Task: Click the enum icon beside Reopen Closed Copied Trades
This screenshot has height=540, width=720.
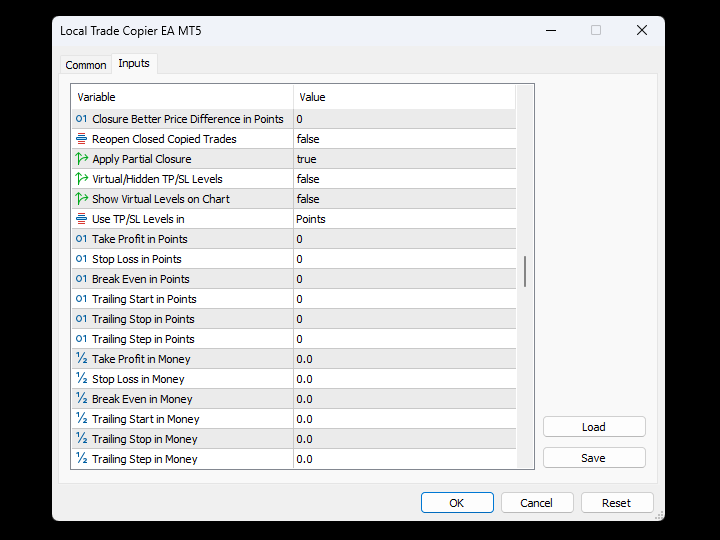Action: tap(81, 139)
